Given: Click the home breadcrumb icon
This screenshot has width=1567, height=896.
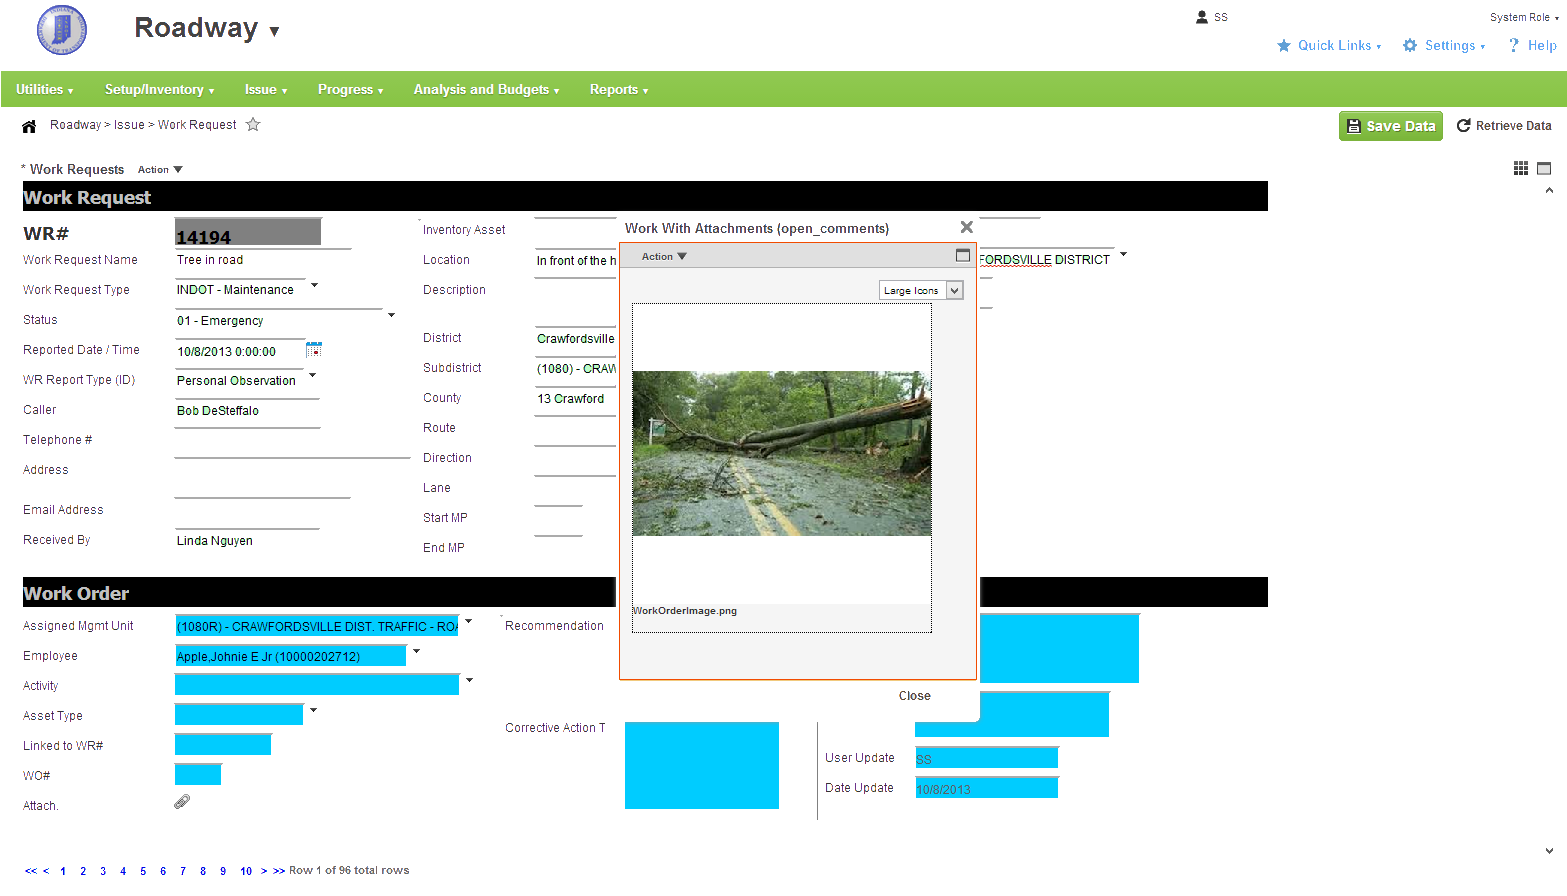Looking at the screenshot, I should pos(28,124).
